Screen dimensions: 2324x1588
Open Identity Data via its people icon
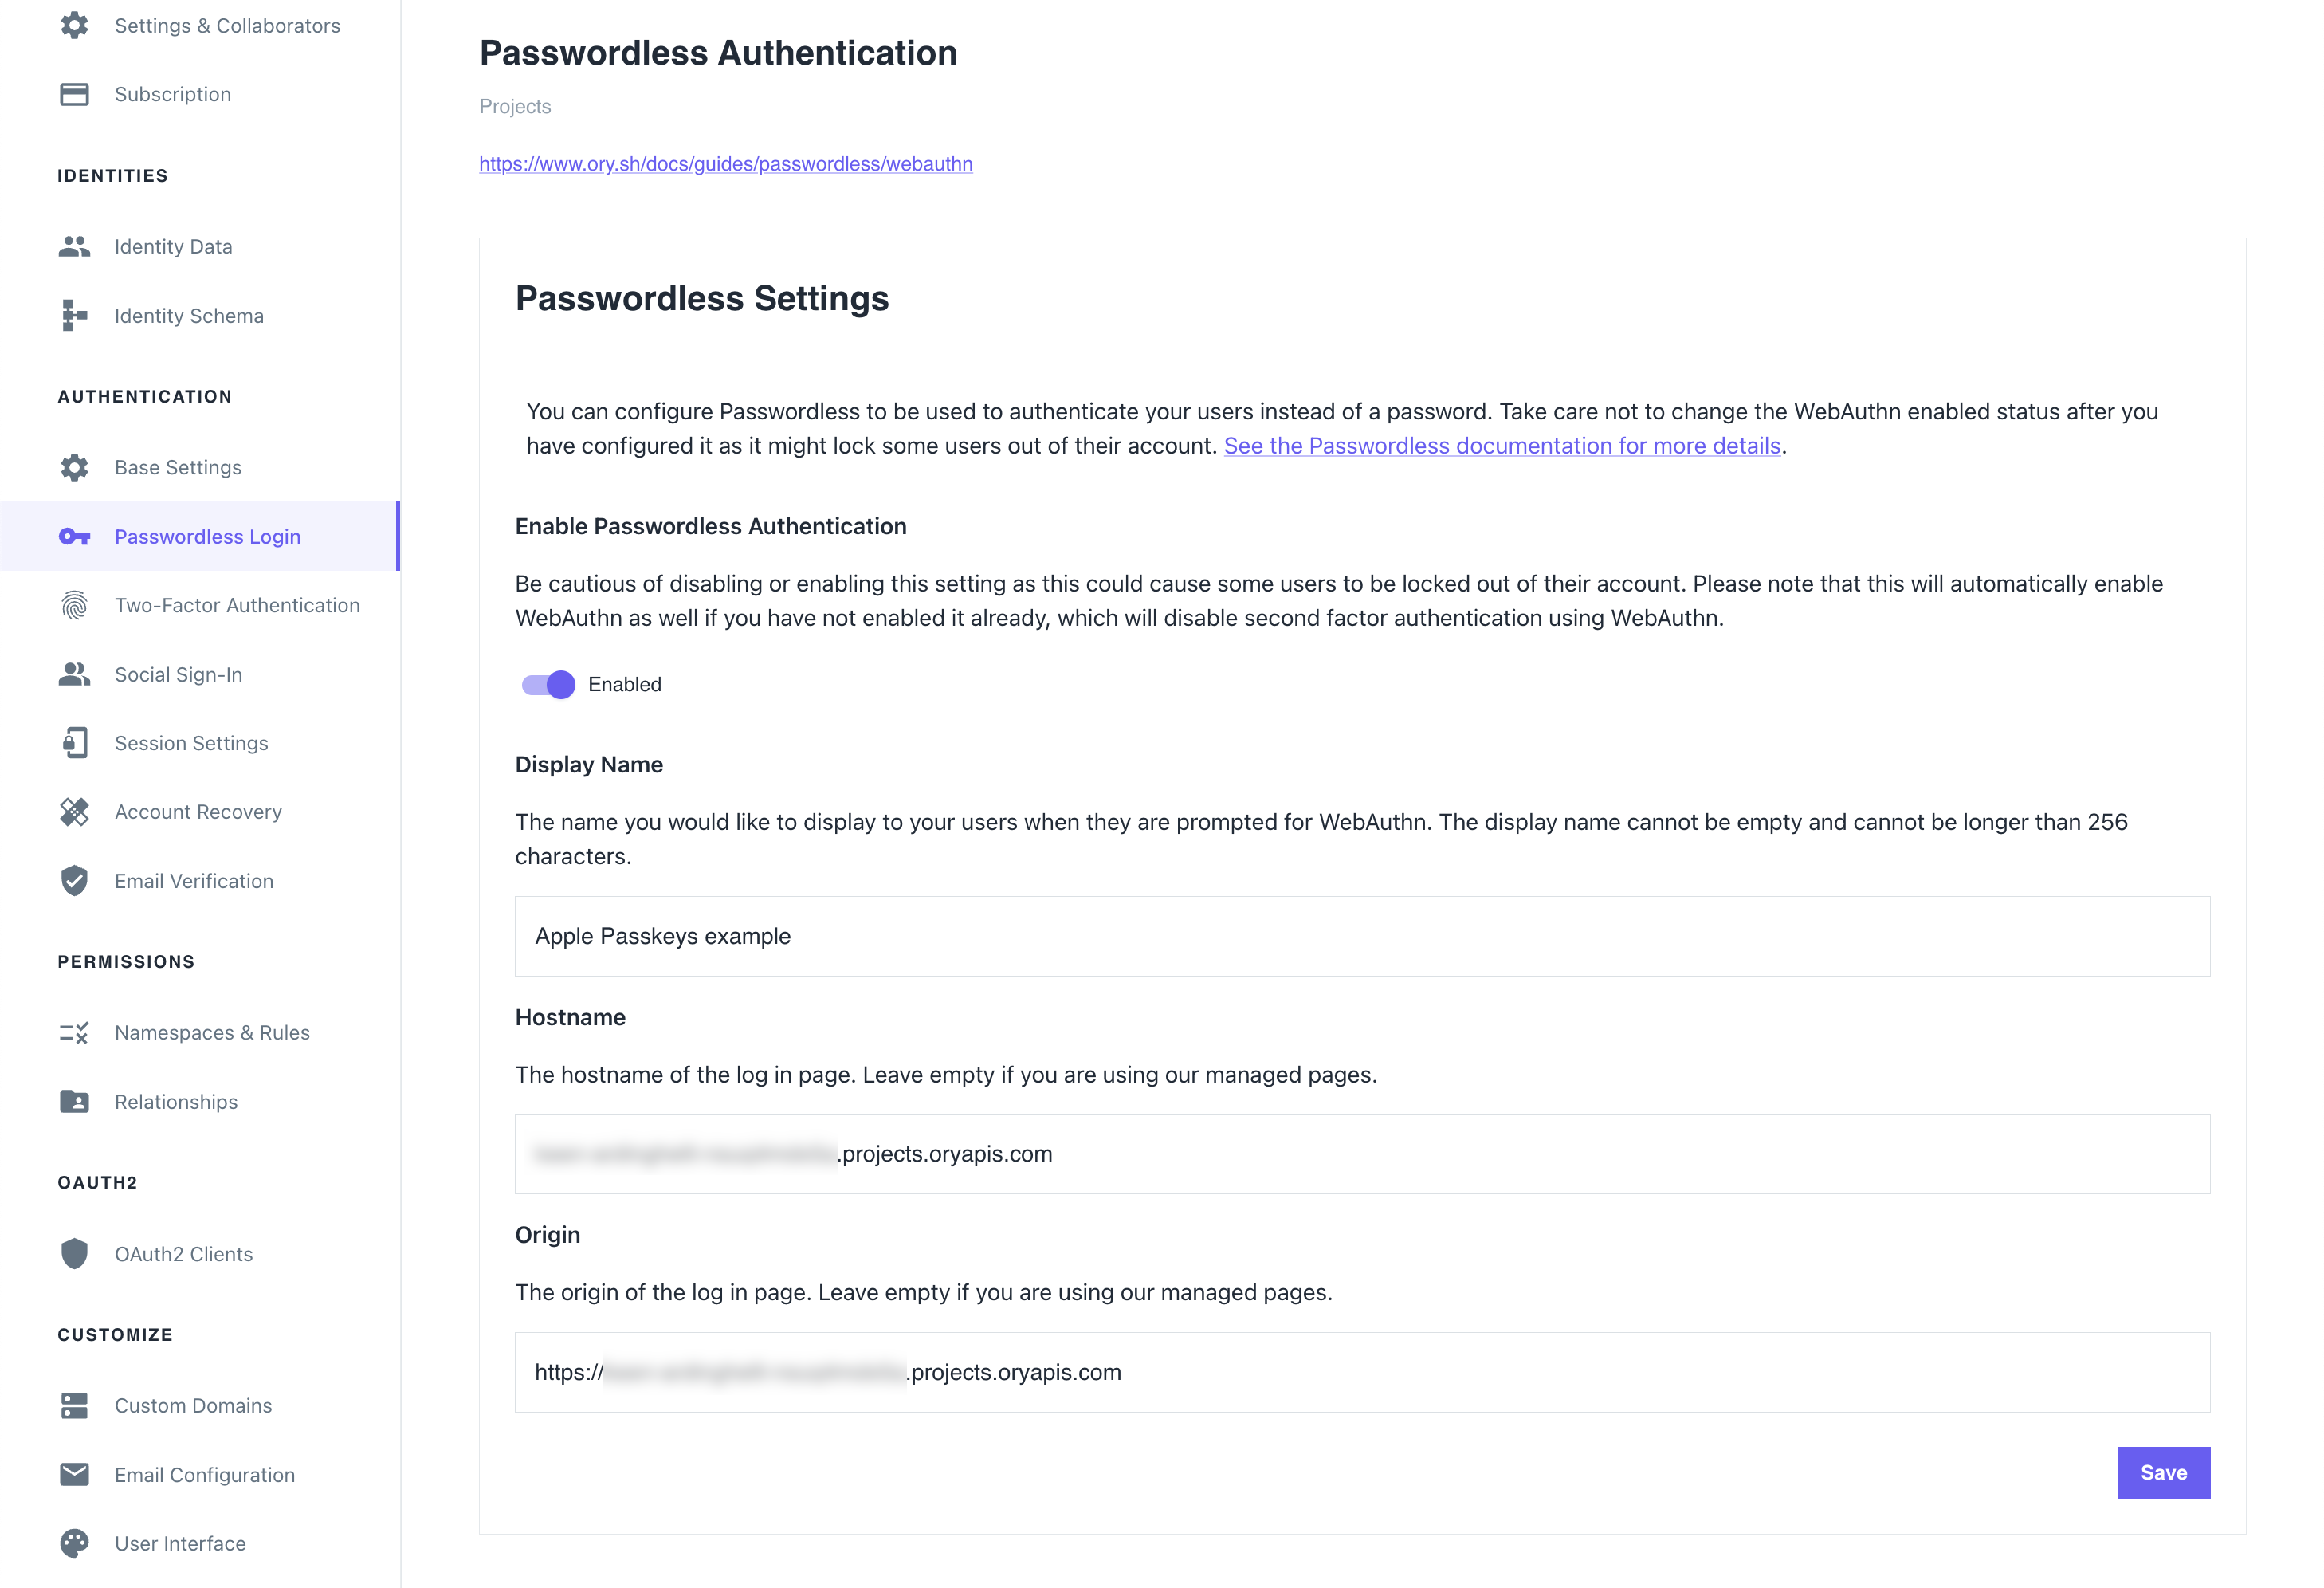pos(74,246)
